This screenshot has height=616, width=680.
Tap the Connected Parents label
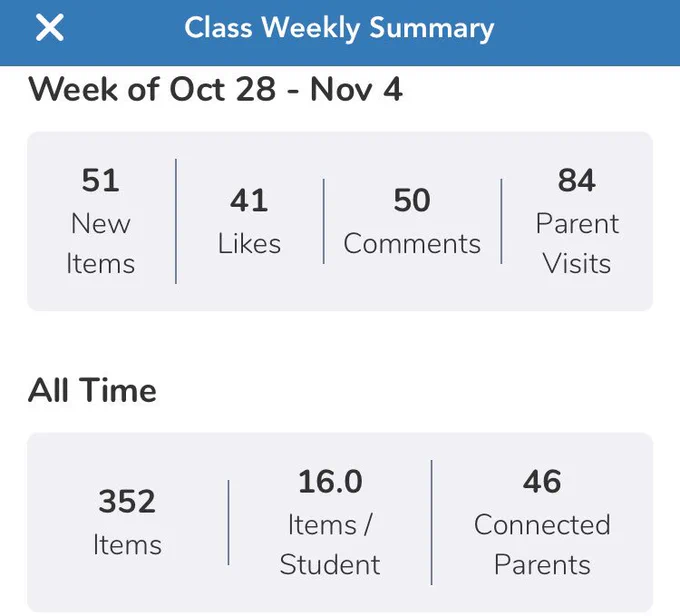click(542, 545)
